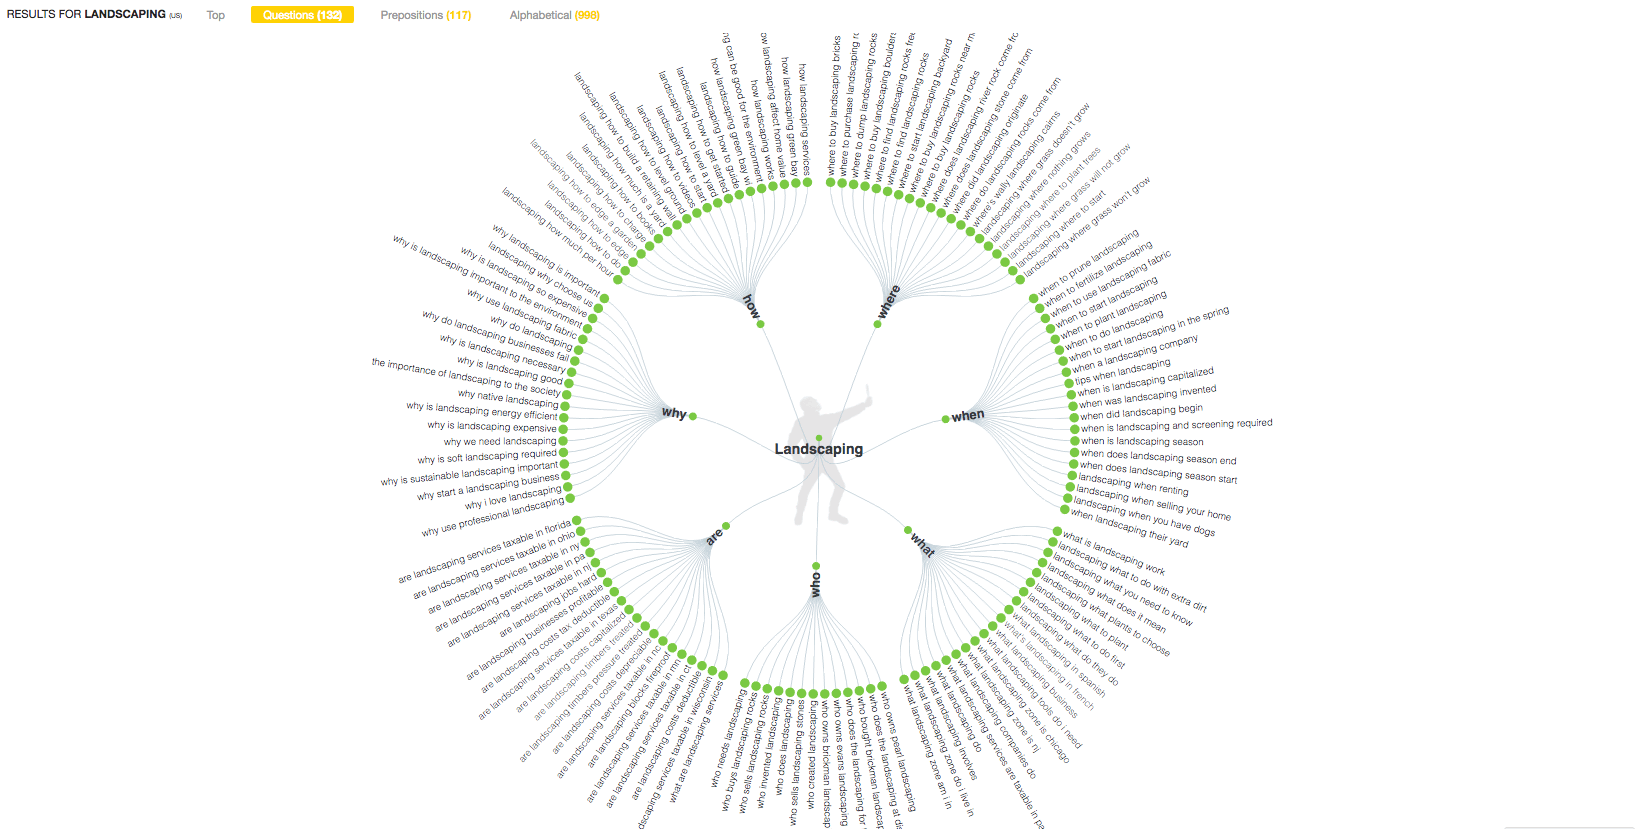Open the Prepositions (117) tab

coord(425,15)
